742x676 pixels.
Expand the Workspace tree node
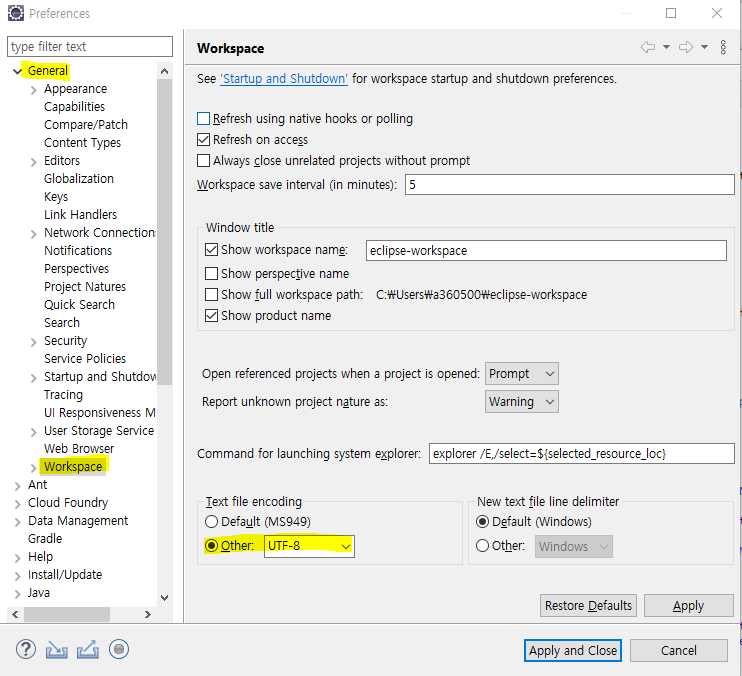(34, 468)
